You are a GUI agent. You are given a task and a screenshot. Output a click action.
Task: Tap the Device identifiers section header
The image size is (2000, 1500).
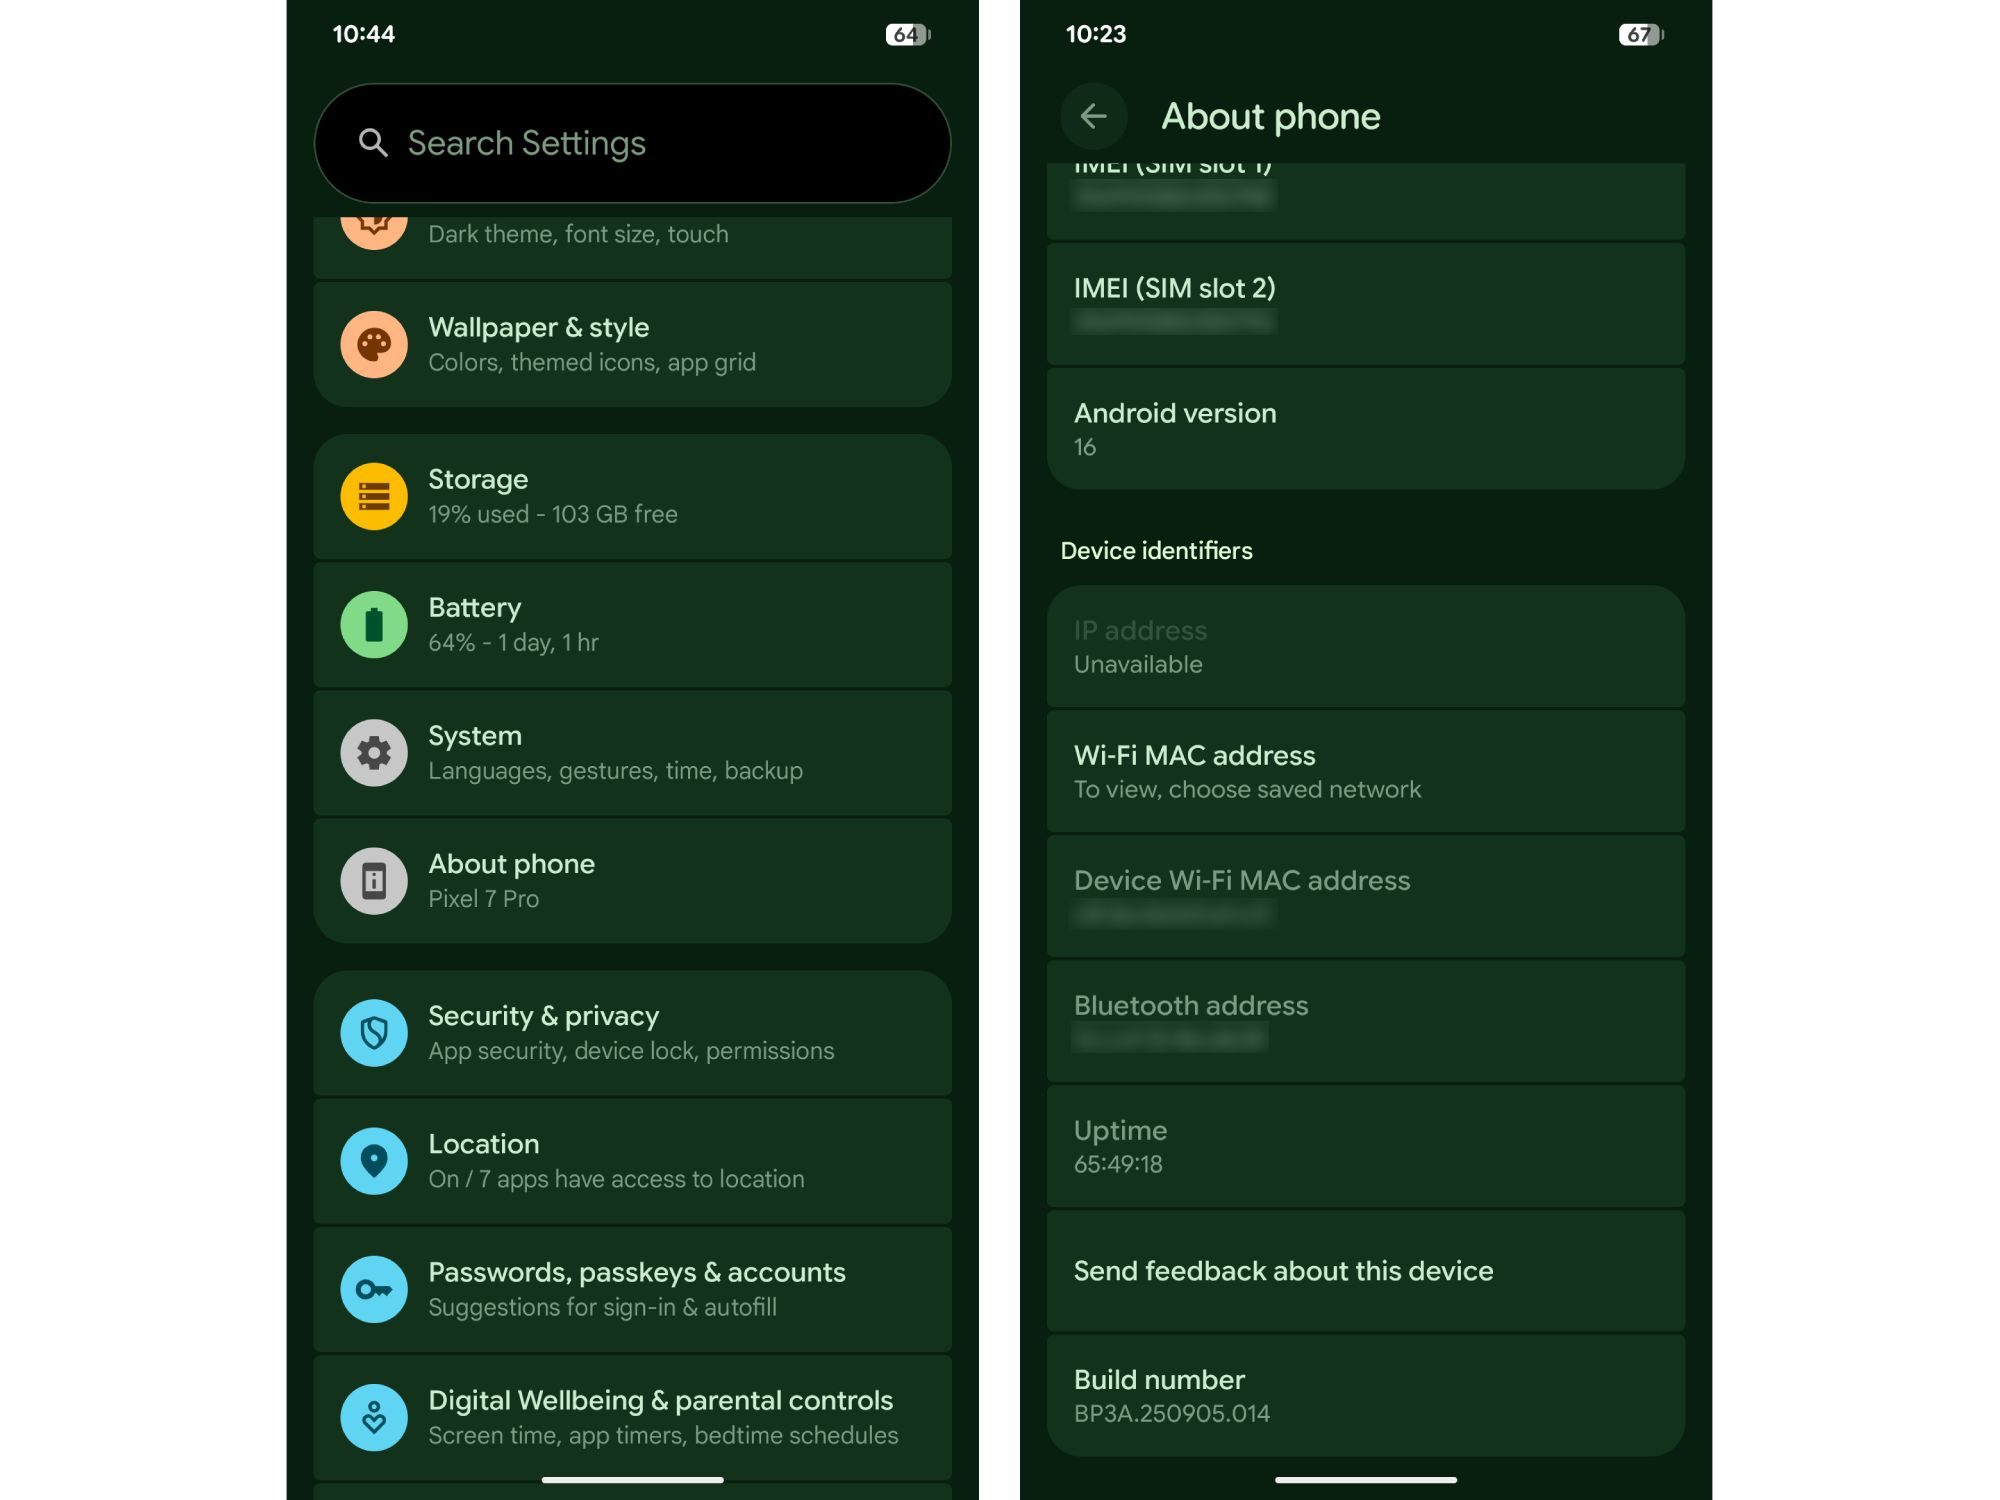pos(1156,551)
